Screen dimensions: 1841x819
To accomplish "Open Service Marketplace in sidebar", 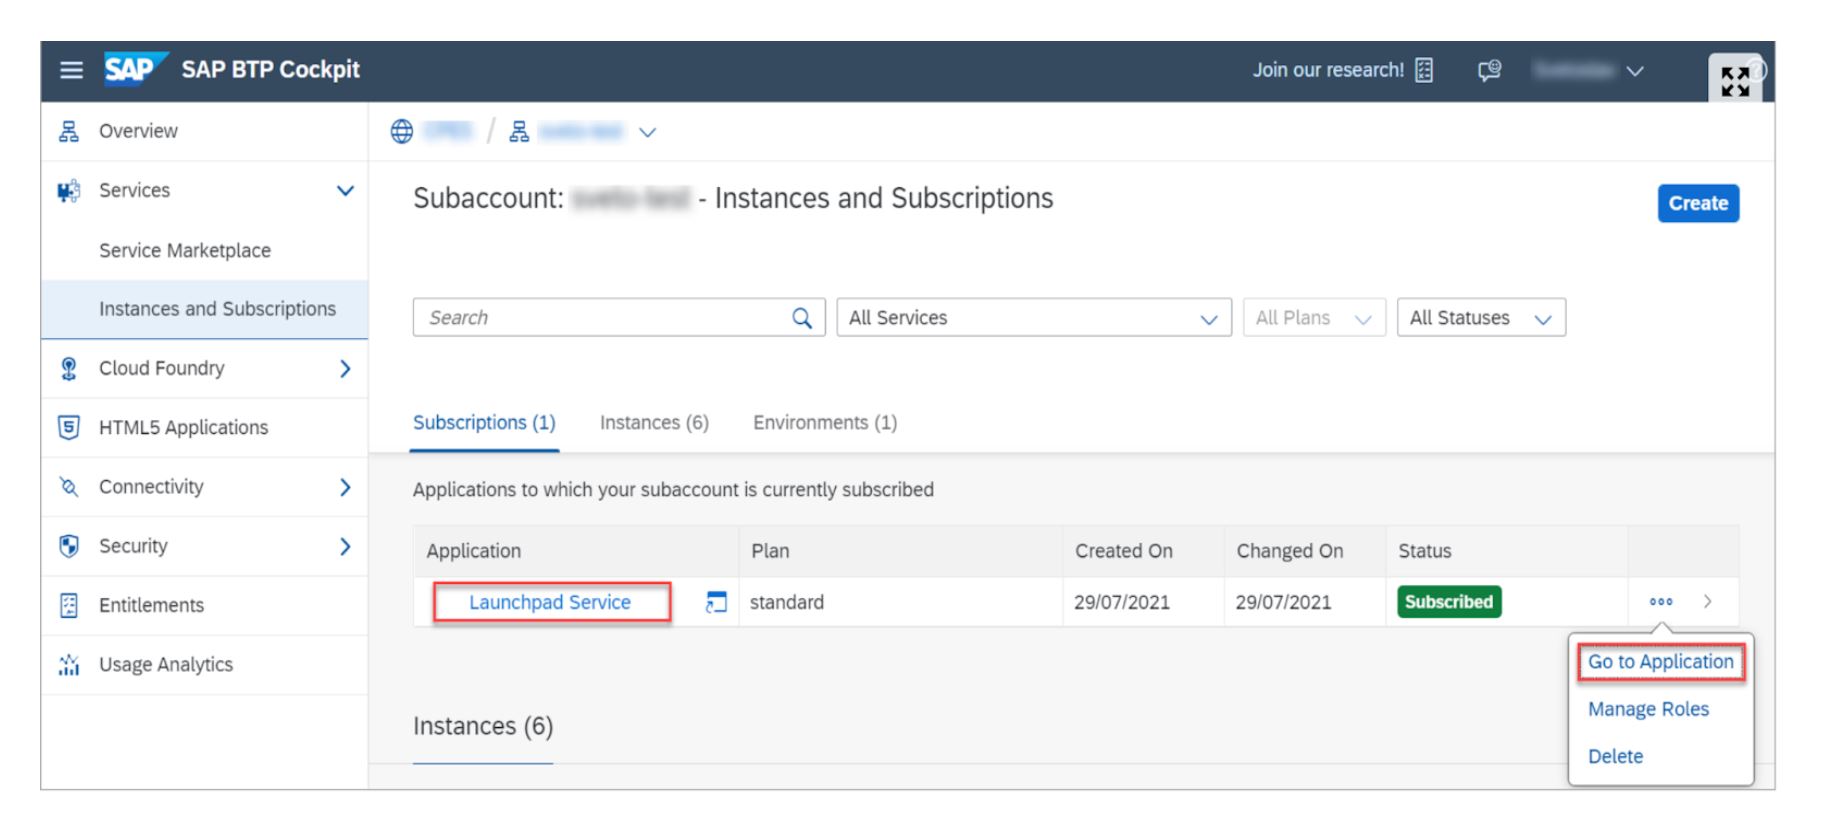I will [185, 251].
